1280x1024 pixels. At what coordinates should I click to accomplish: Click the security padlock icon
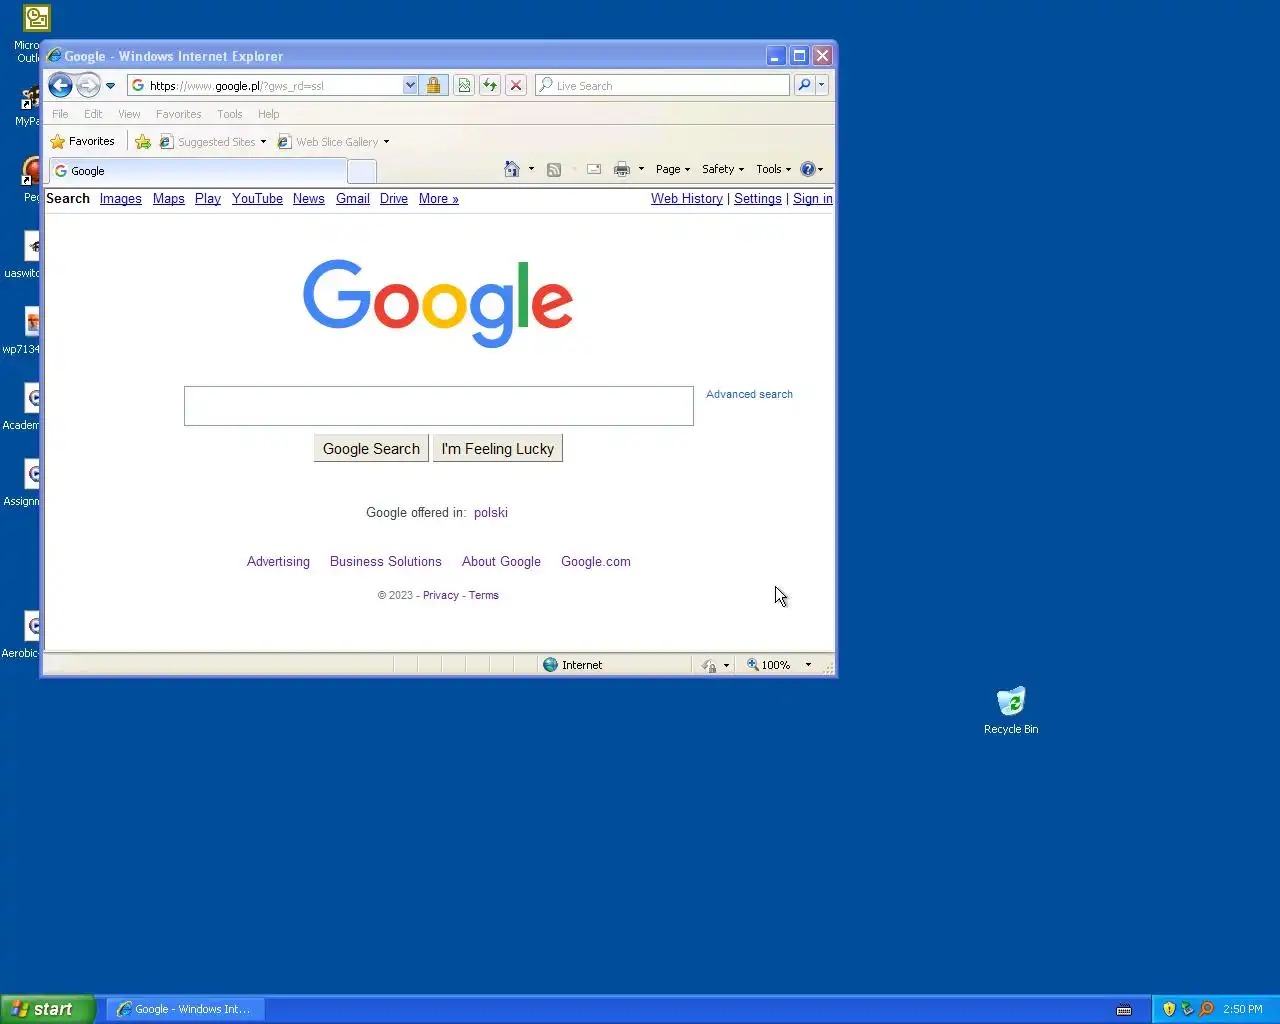point(433,86)
